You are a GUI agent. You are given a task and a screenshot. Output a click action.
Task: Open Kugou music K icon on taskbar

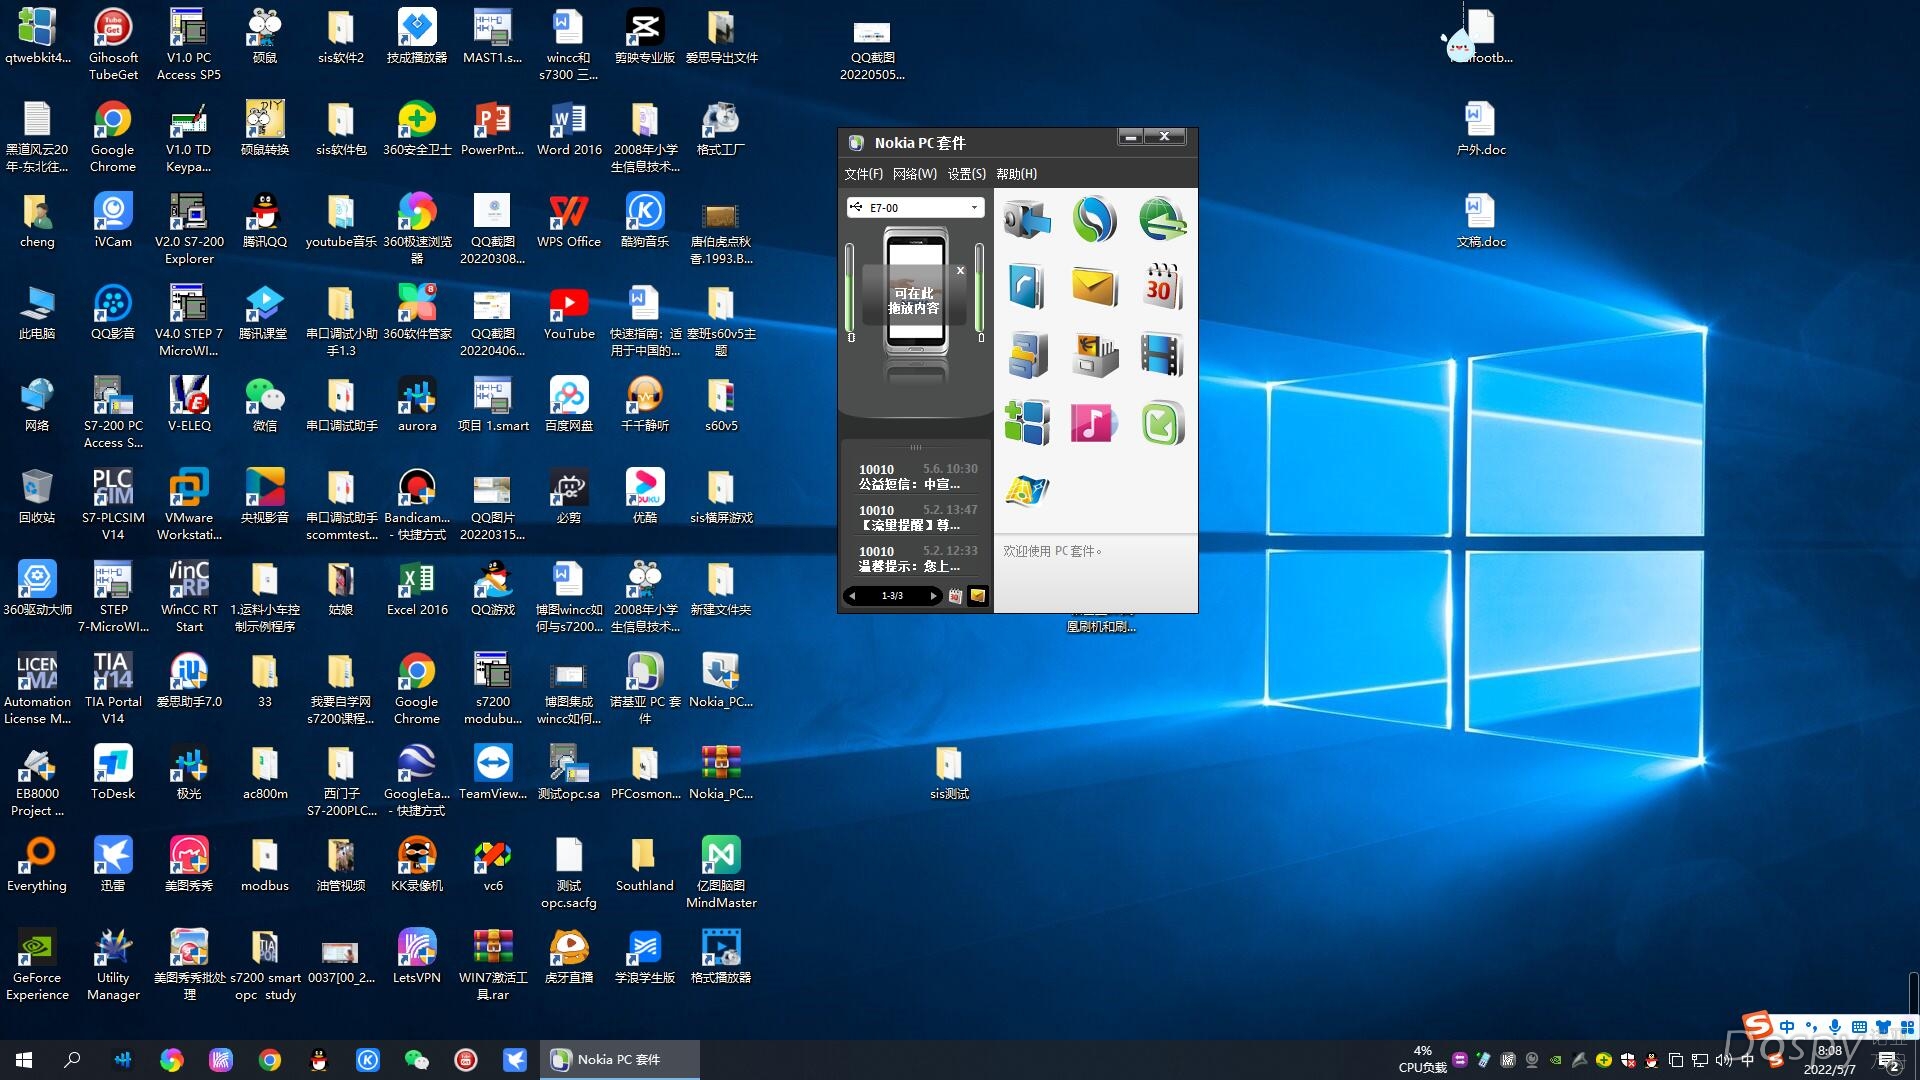pos(368,1059)
